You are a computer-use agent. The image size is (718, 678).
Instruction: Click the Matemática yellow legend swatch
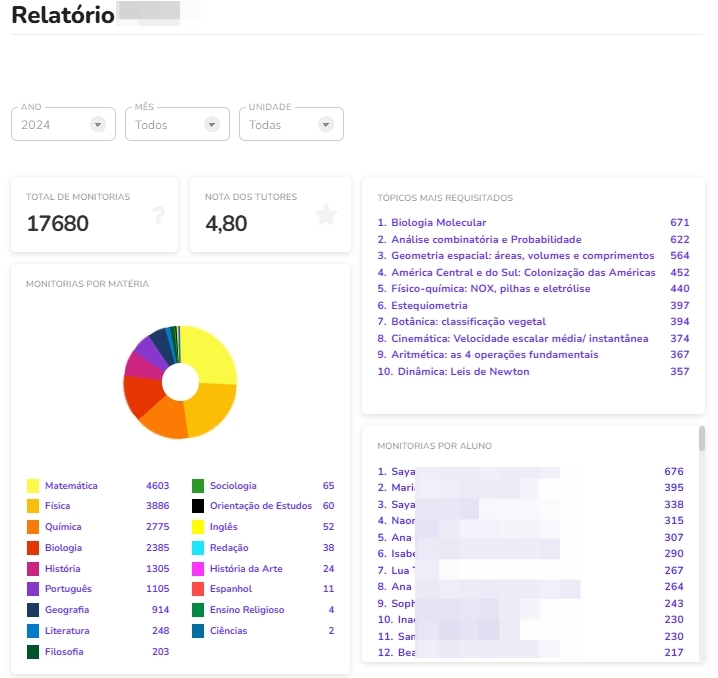(x=33, y=486)
